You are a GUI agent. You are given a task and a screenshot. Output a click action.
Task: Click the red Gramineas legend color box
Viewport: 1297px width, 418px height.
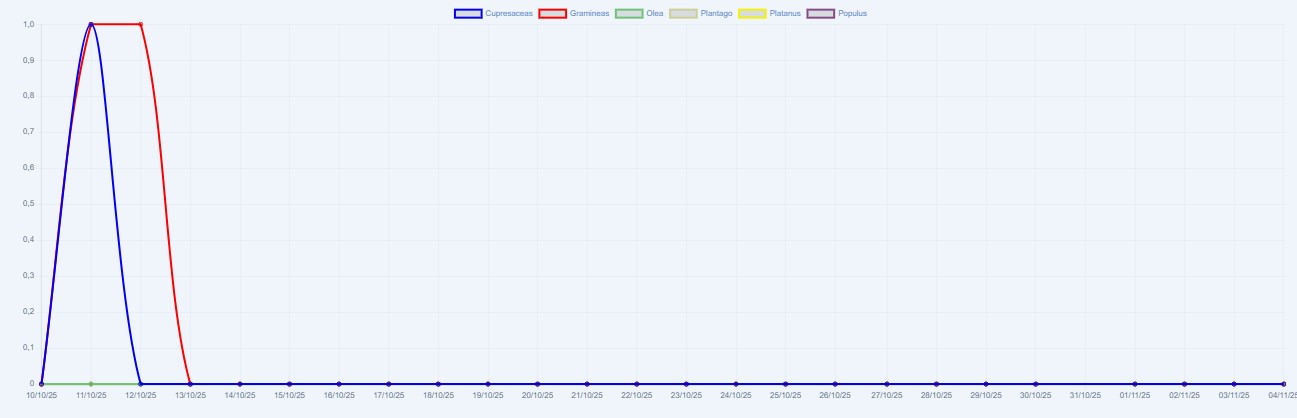553,13
